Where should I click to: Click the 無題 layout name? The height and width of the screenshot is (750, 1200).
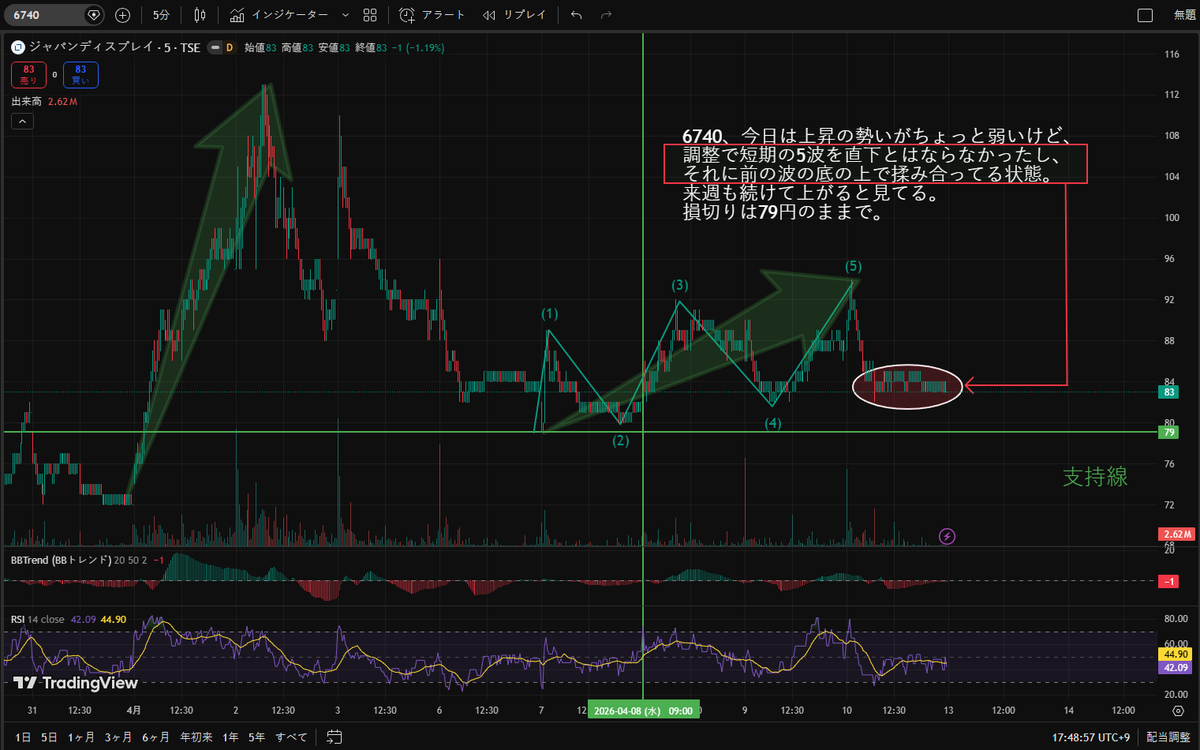pyautogui.click(x=1184, y=15)
